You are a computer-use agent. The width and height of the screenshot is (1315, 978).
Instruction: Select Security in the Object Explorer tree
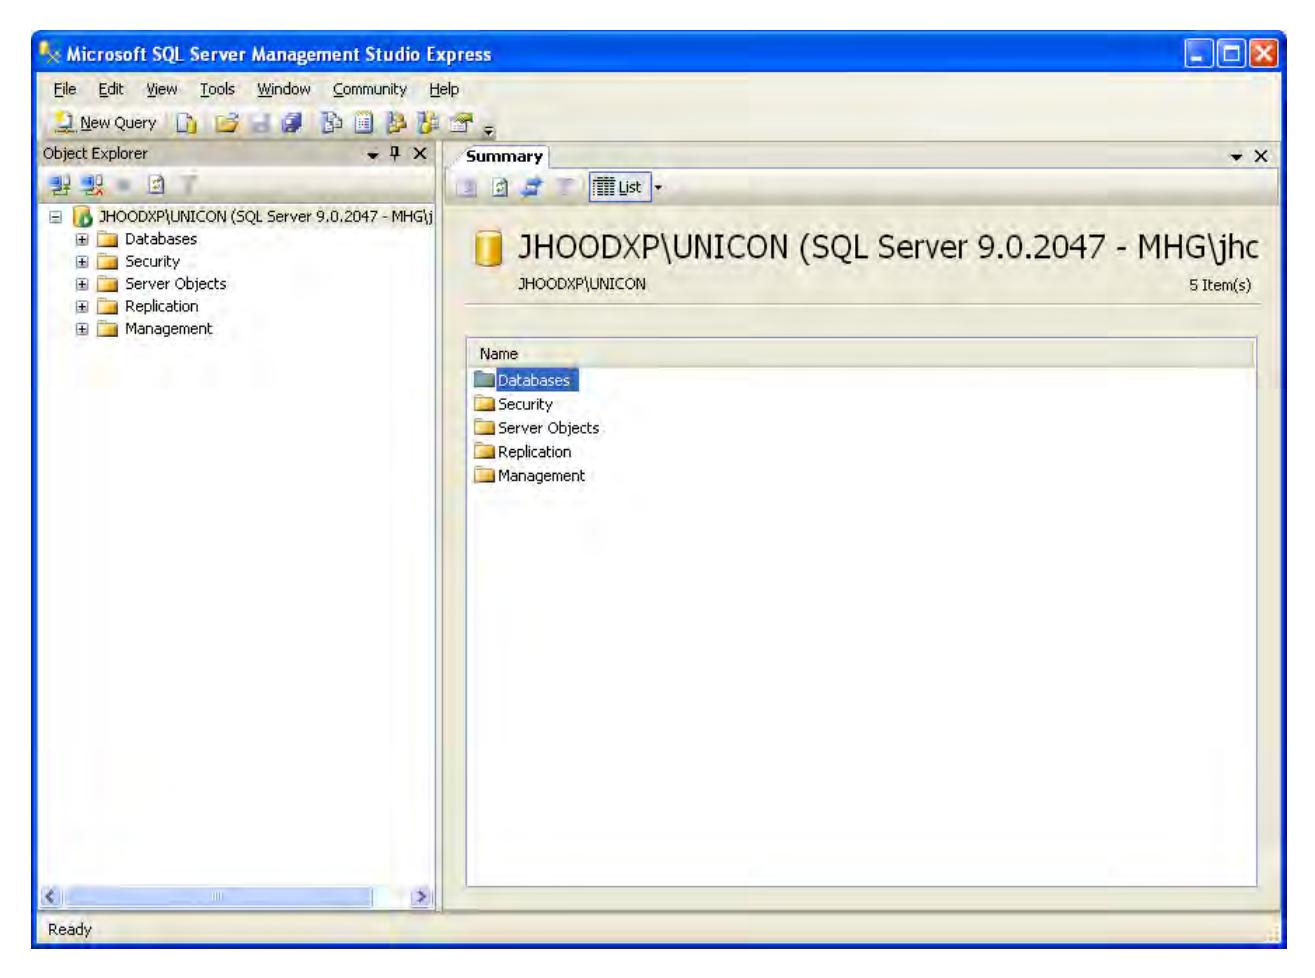(x=152, y=261)
